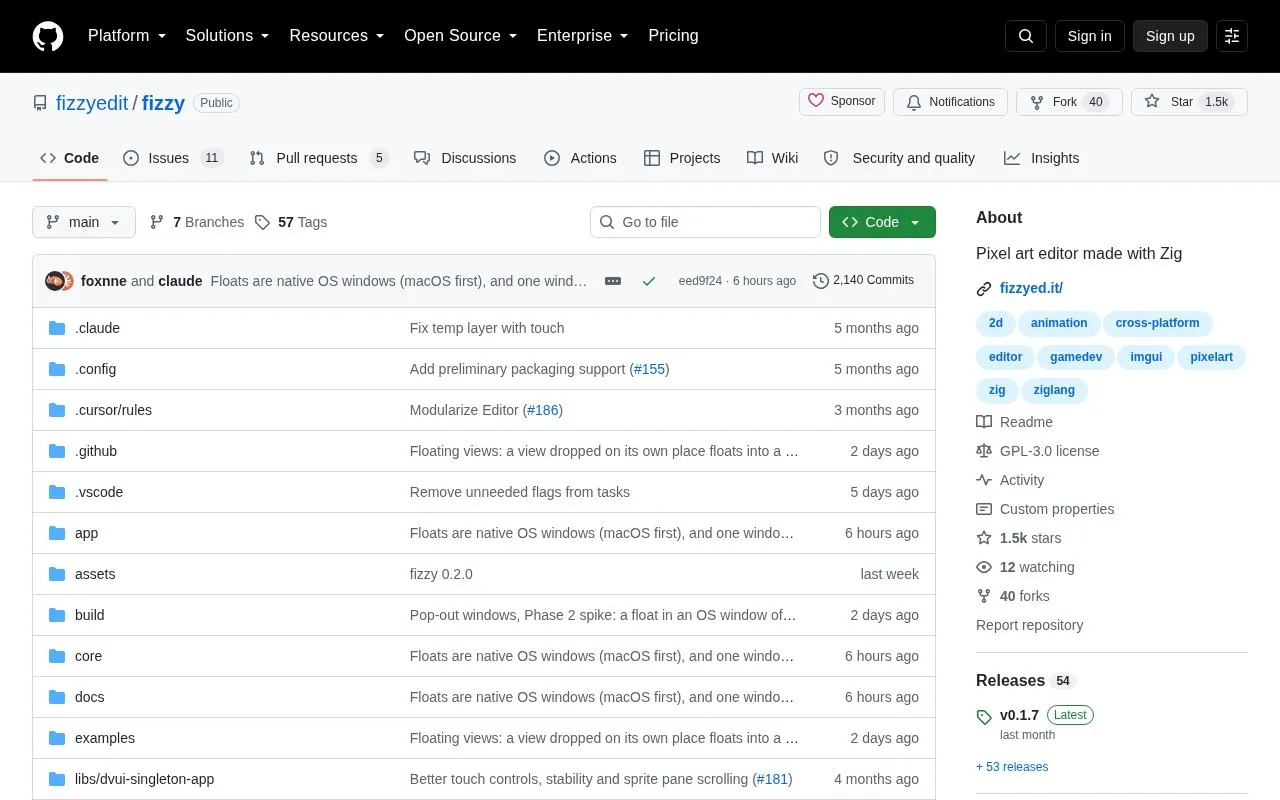Viewport: 1280px width, 800px height.
Task: Star the fizzy repository
Action: [1189, 102]
